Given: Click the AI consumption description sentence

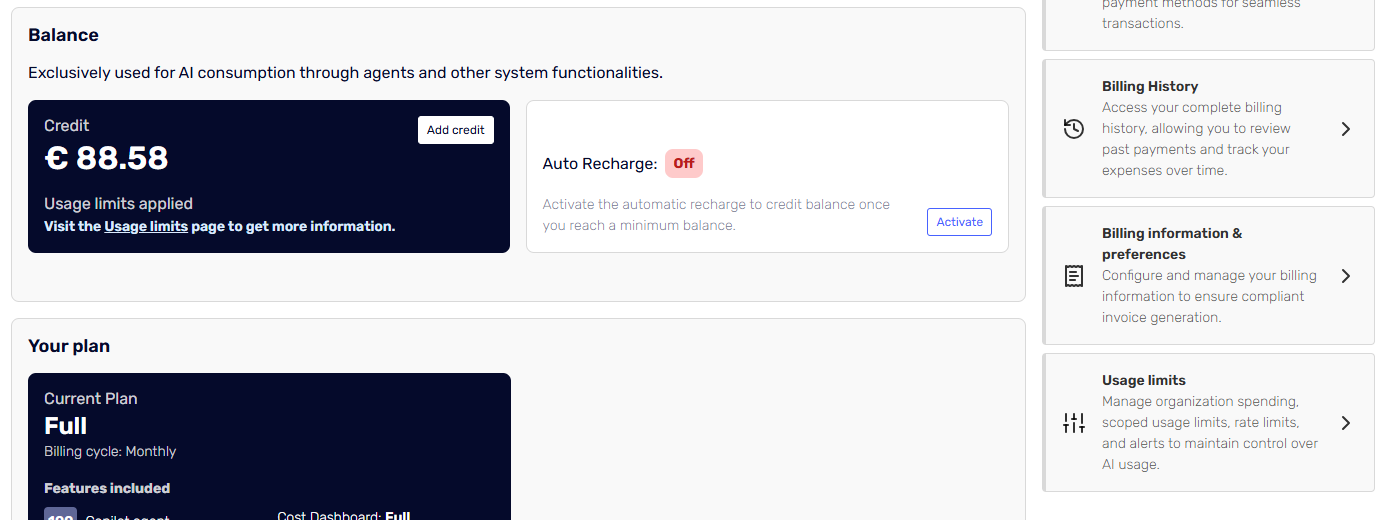Looking at the screenshot, I should tap(345, 73).
